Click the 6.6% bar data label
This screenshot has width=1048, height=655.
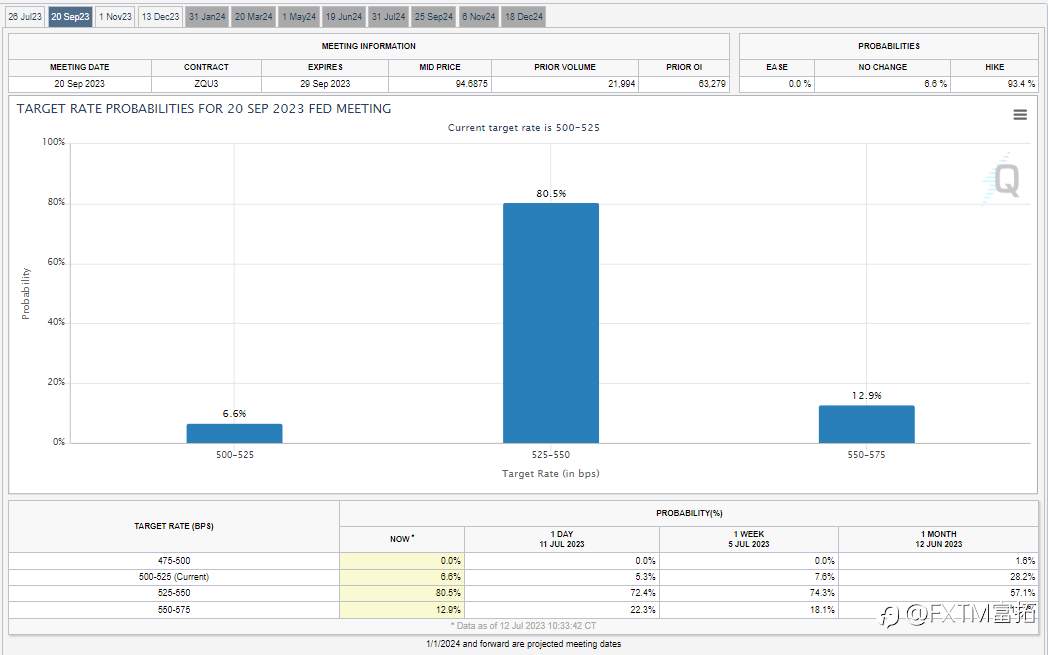(235, 414)
